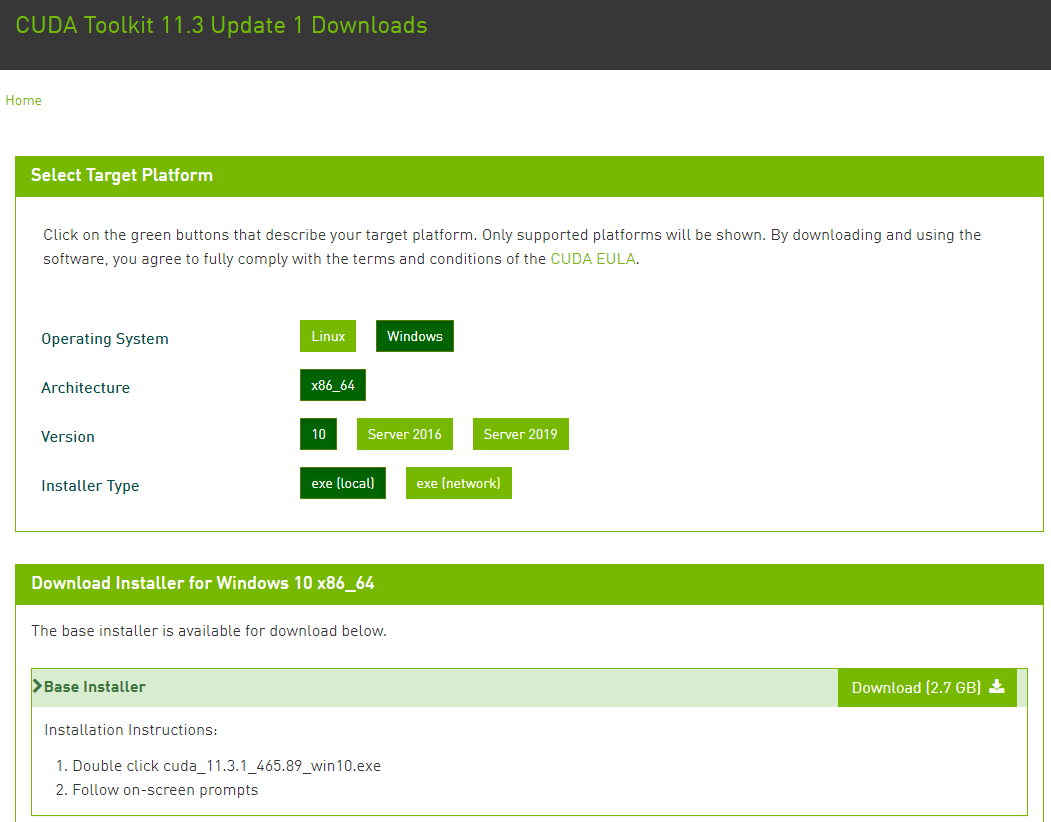Image resolution: width=1051 pixels, height=822 pixels.
Task: Choose exe (network) installer type
Action: (458, 483)
